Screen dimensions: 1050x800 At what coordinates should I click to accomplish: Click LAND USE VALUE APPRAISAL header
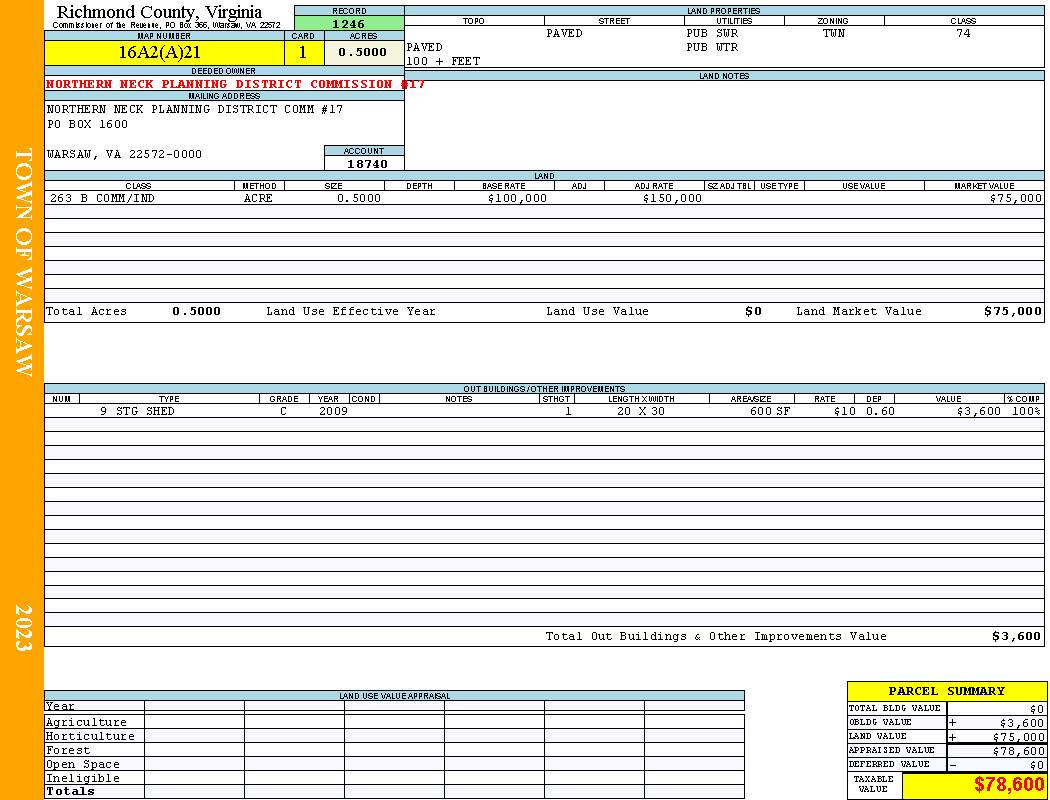(x=394, y=696)
